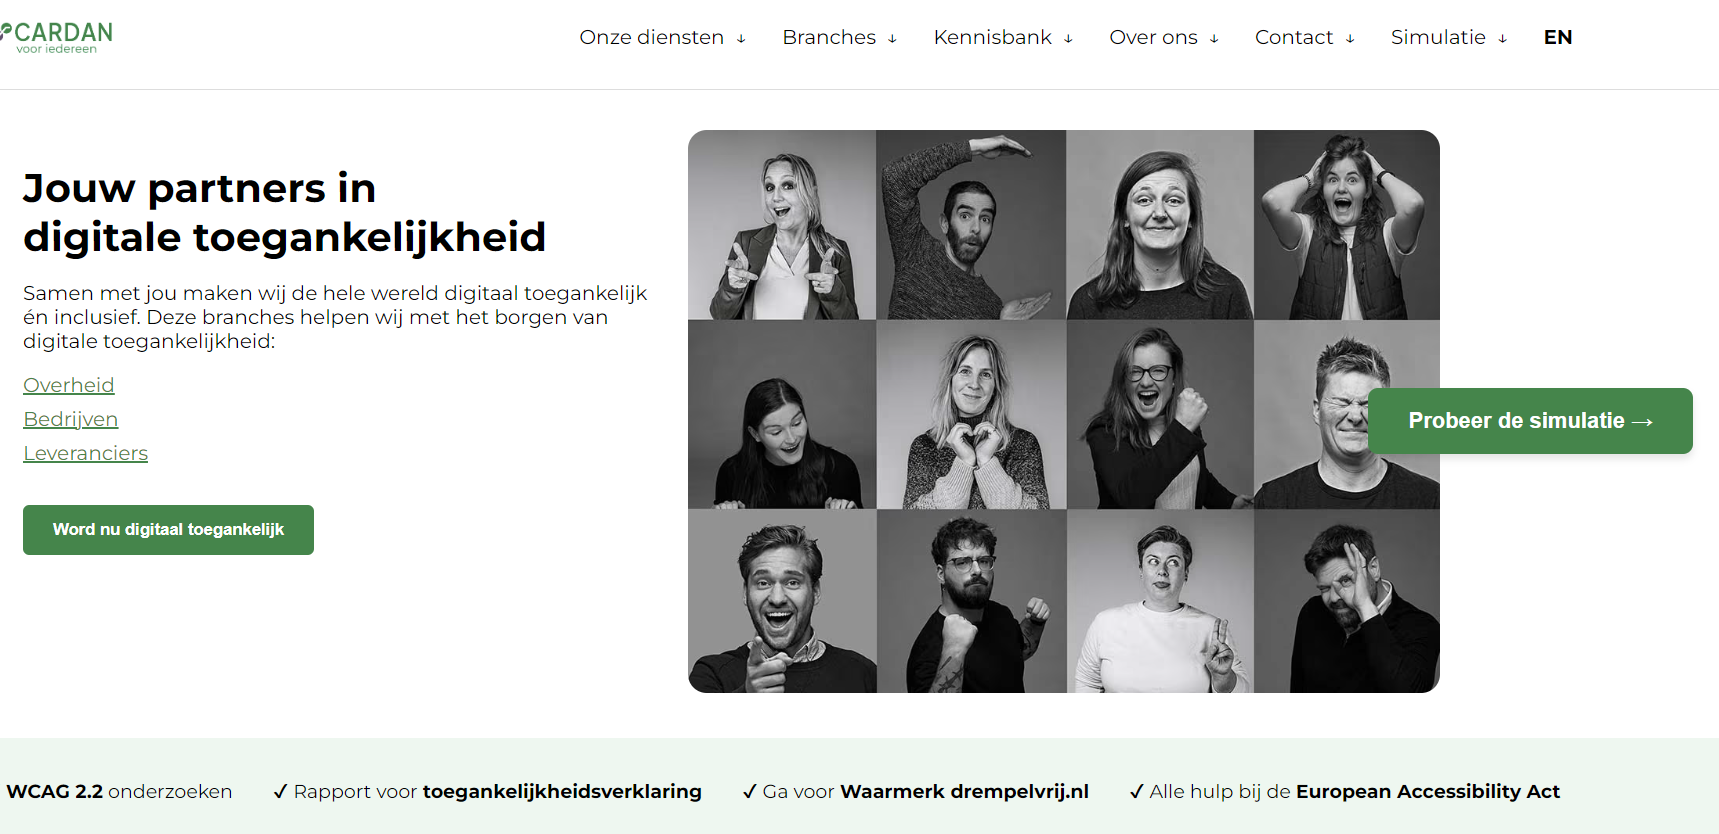1719x834 pixels.
Task: Open the Contact menu item
Action: [x=1294, y=37]
